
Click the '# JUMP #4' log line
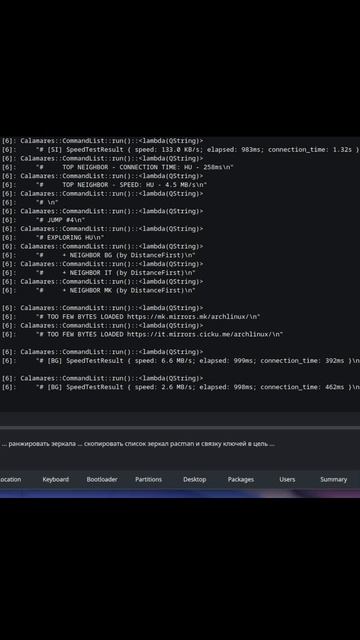pyautogui.click(x=43, y=220)
